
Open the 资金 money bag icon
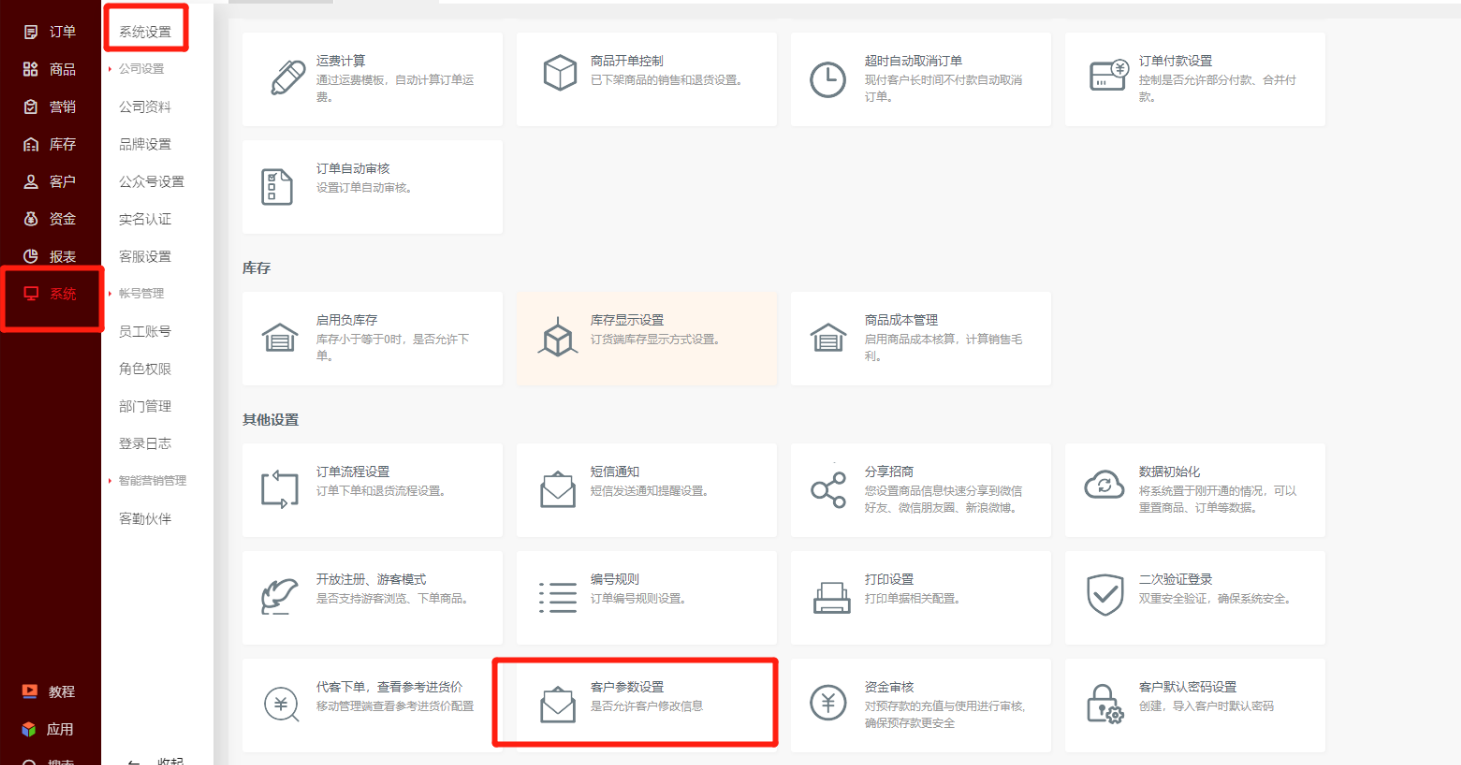(x=31, y=219)
